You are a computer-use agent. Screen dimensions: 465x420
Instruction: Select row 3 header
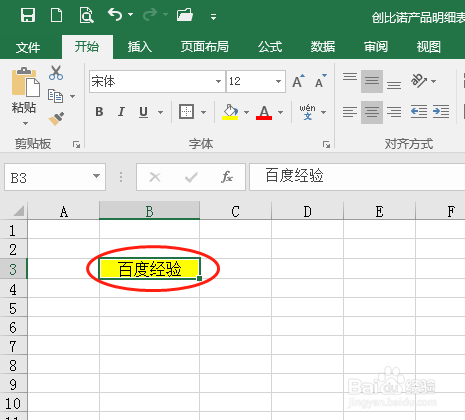[13, 269]
